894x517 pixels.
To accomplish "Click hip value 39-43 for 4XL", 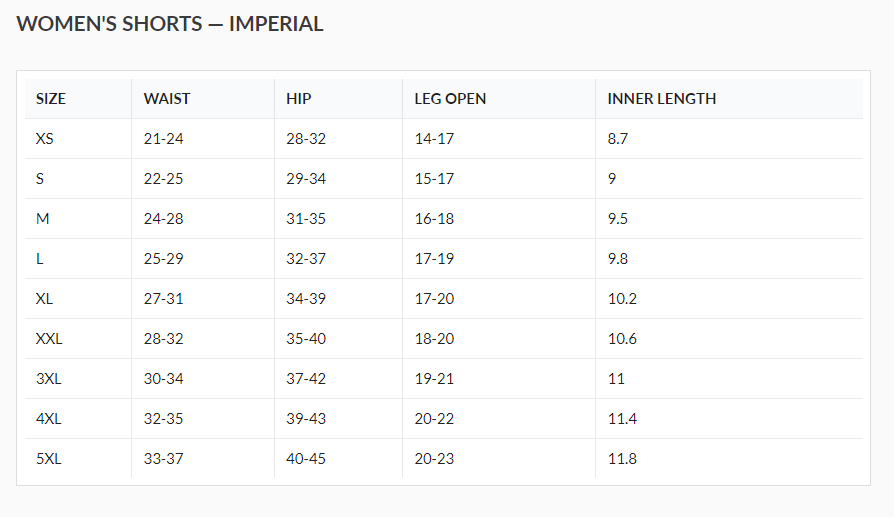I will [x=306, y=419].
